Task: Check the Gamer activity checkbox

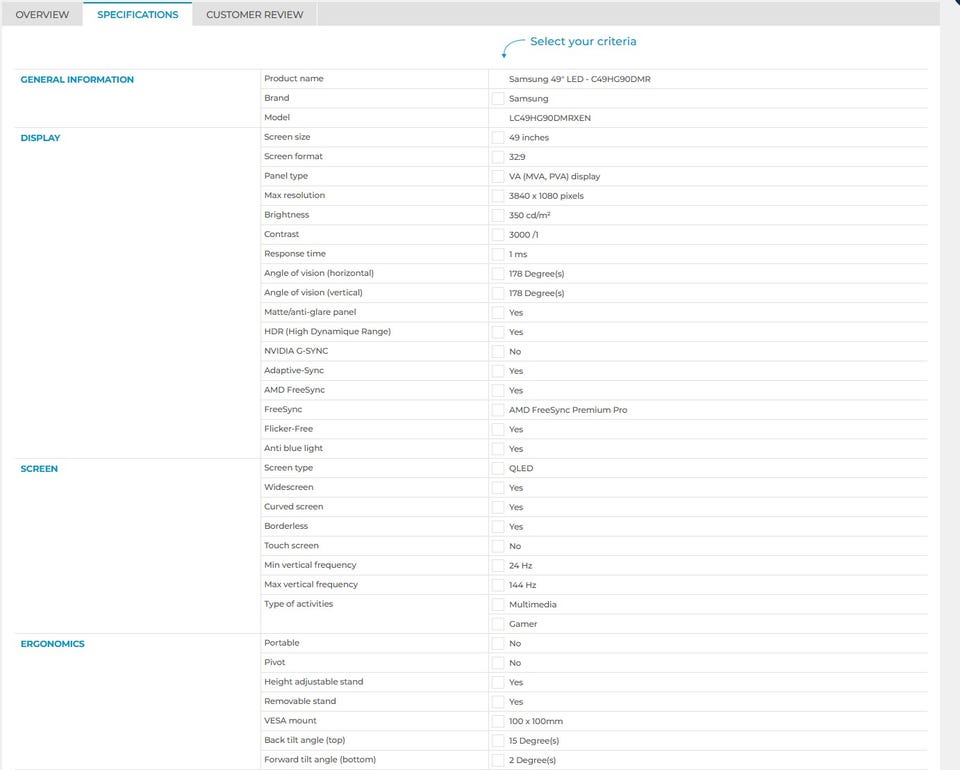Action: click(498, 624)
